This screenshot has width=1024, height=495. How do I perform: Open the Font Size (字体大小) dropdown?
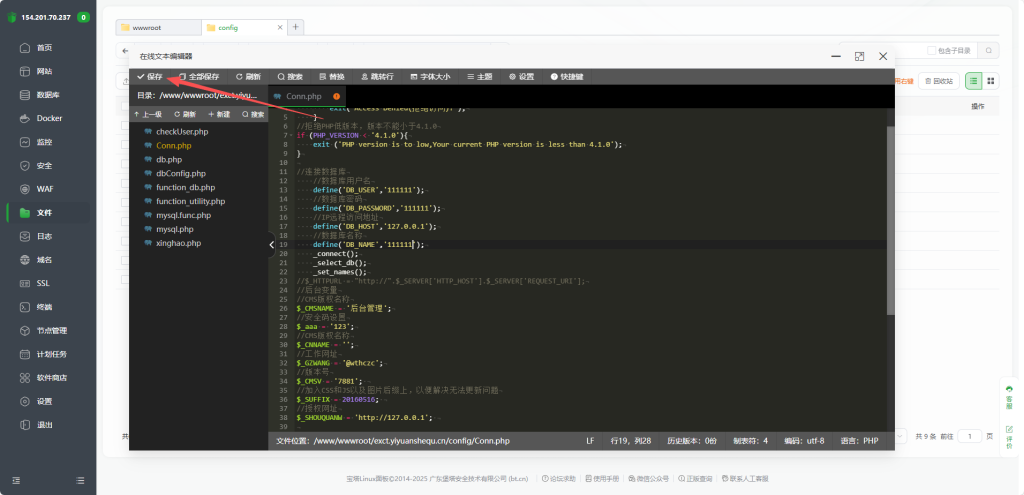click(429, 76)
